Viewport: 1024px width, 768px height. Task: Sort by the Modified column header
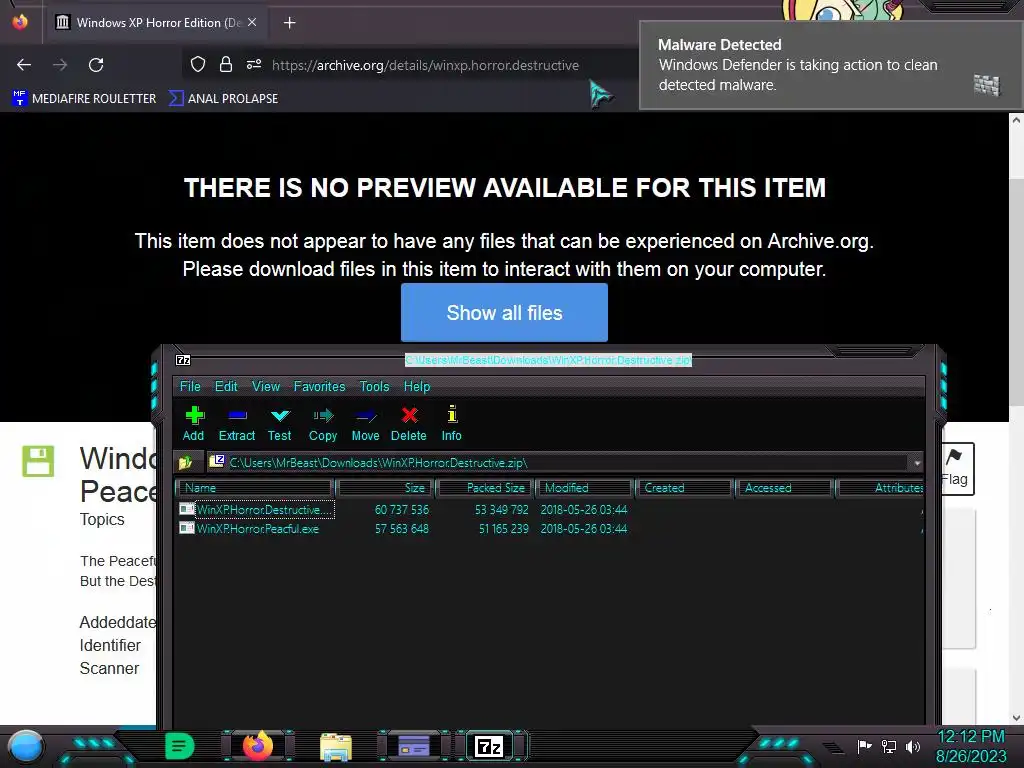point(584,488)
